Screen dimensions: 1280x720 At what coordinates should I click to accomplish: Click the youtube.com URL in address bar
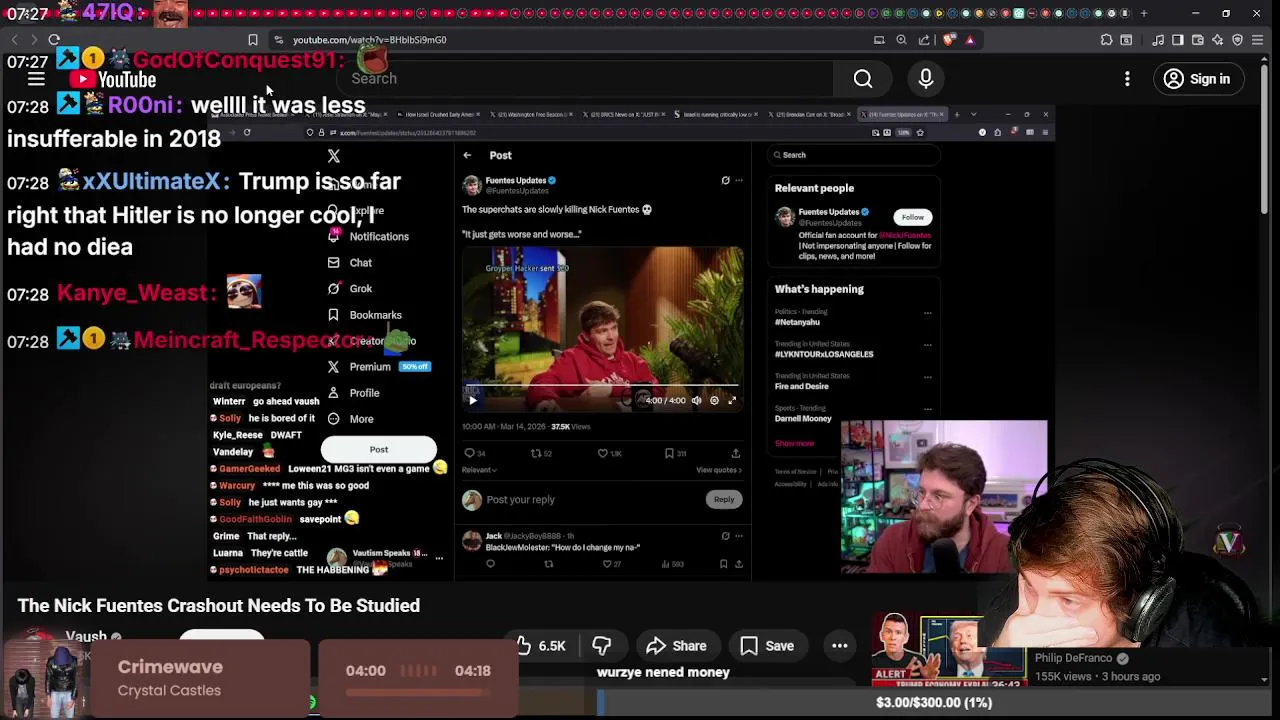point(370,40)
